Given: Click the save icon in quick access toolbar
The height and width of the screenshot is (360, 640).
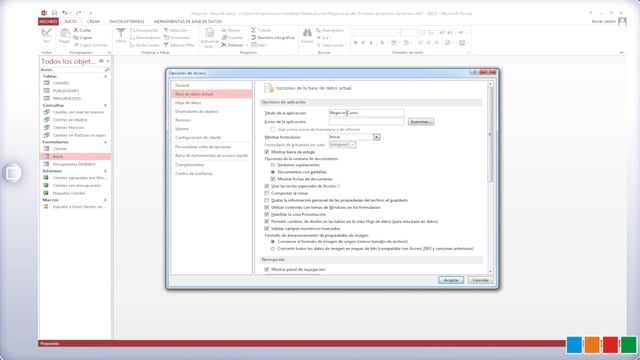Looking at the screenshot, I should coord(54,13).
